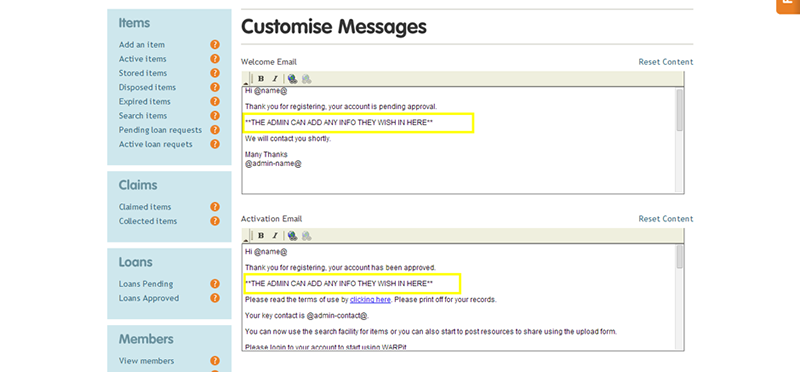This screenshot has height=372, width=800.
Task: Go to Add an item
Action: 142,45
